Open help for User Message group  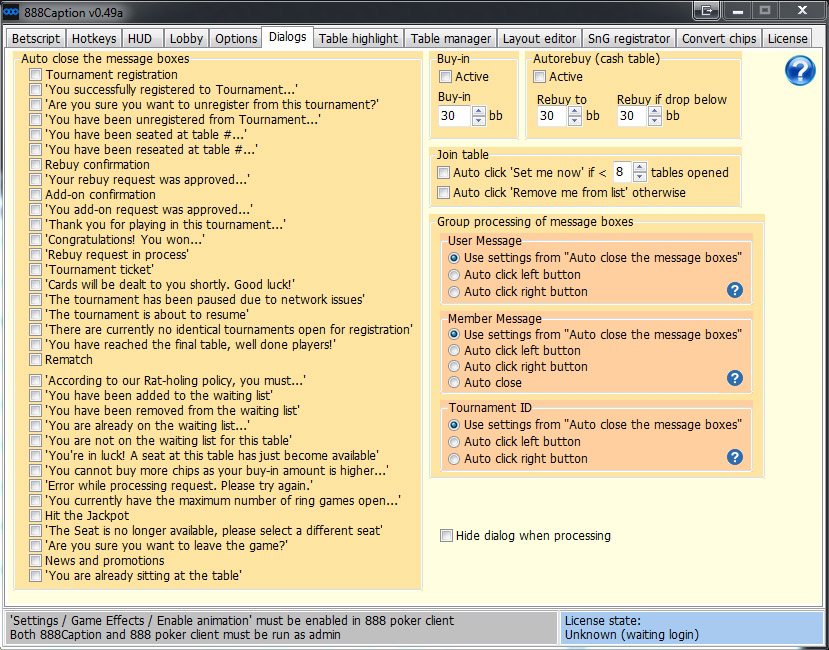pyautogui.click(x=734, y=290)
